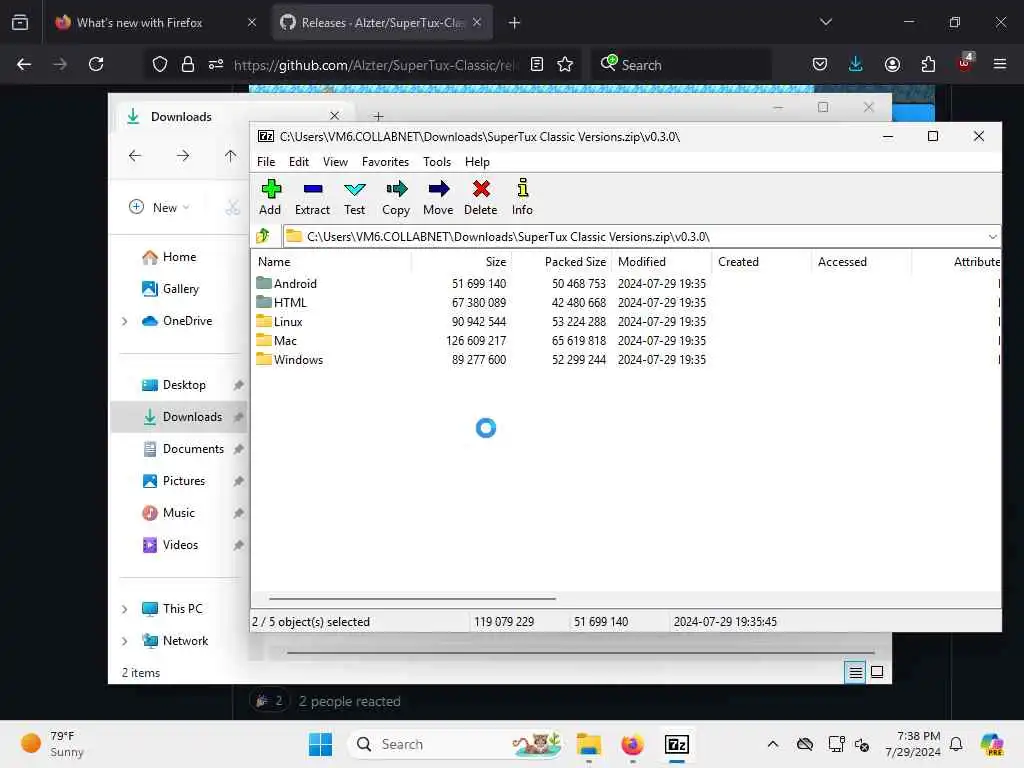The image size is (1024, 768).
Task: Sort by the Modified column header
Action: [662, 262]
